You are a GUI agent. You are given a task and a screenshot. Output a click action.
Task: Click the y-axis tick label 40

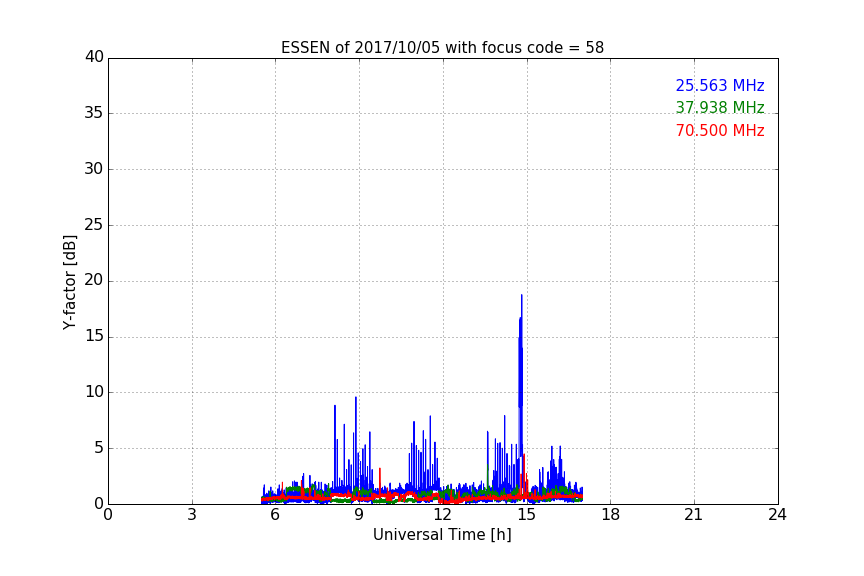[x=94, y=57]
